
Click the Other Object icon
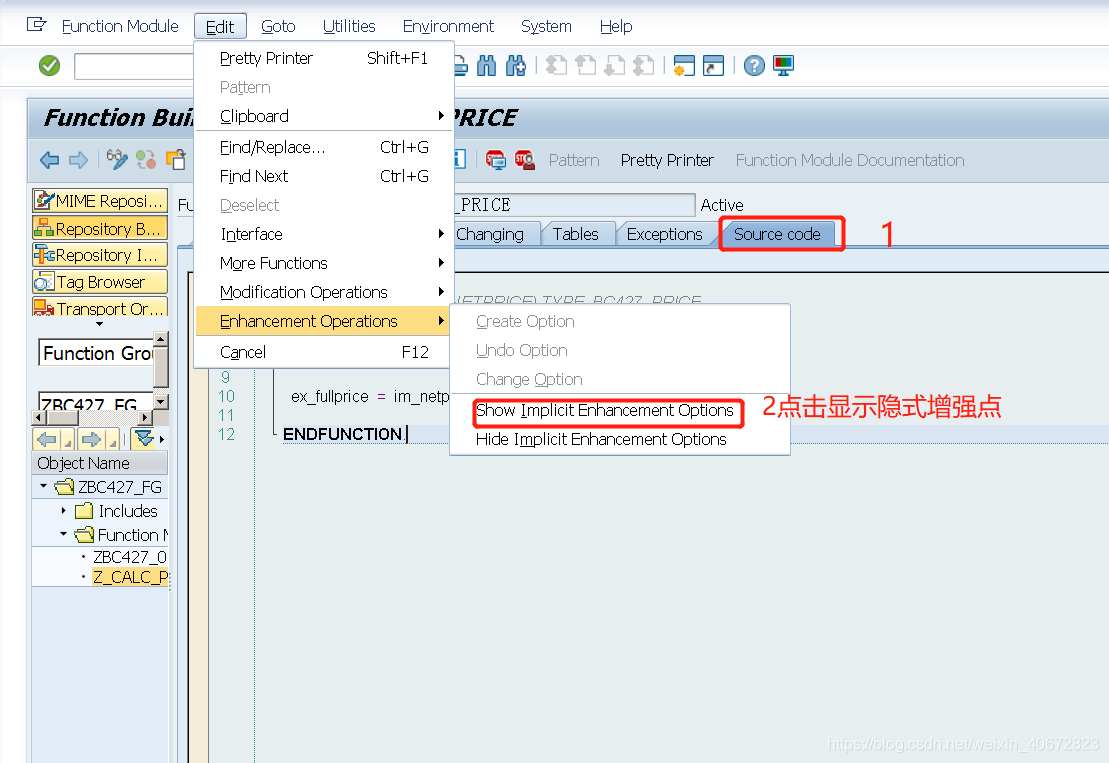coord(175,159)
